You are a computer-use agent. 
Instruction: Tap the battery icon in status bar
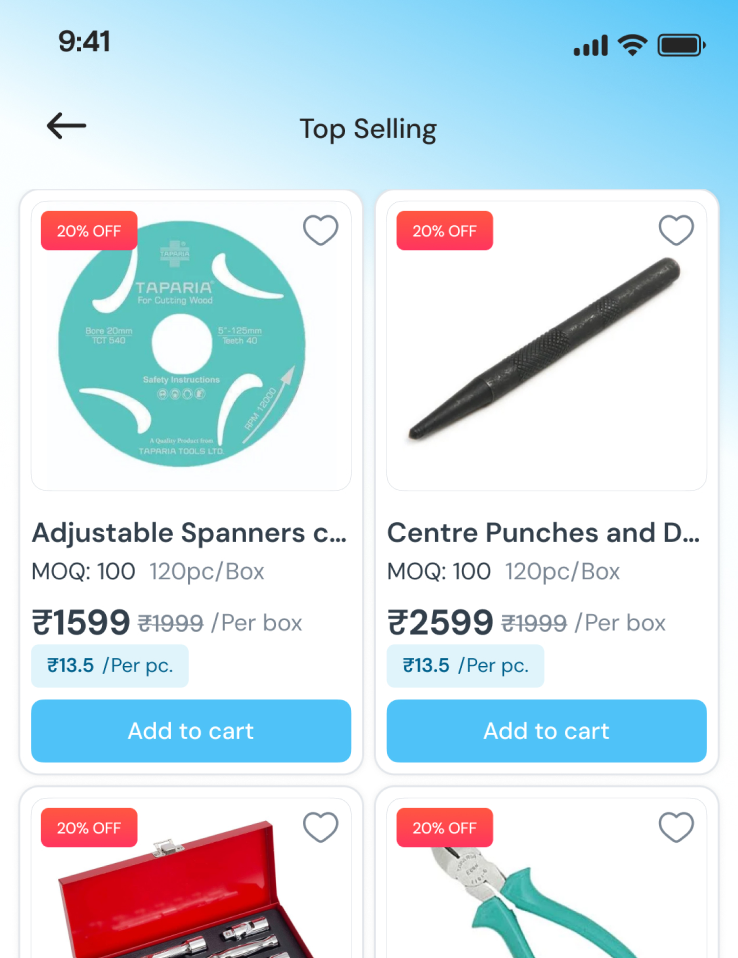tap(681, 45)
